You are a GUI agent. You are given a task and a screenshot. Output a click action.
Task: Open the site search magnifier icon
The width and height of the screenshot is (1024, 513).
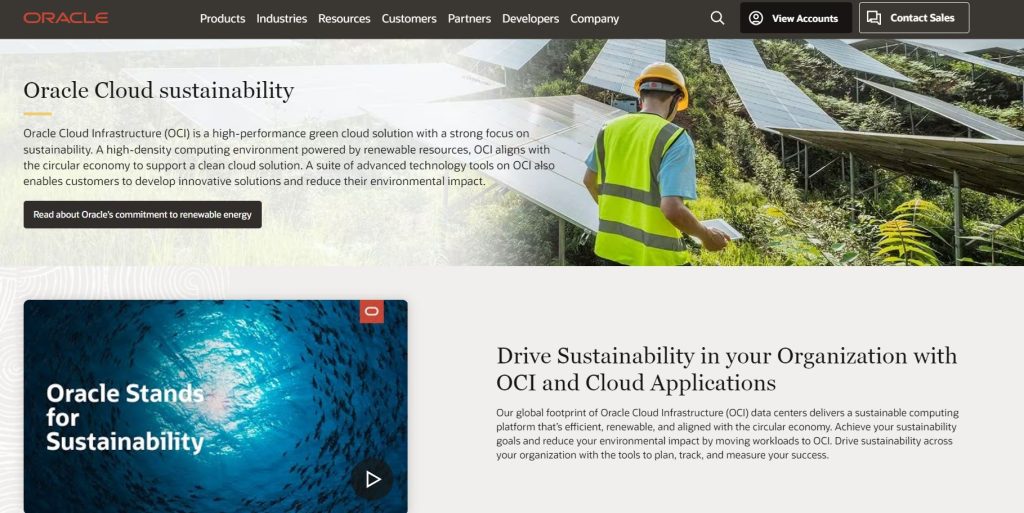coord(717,18)
